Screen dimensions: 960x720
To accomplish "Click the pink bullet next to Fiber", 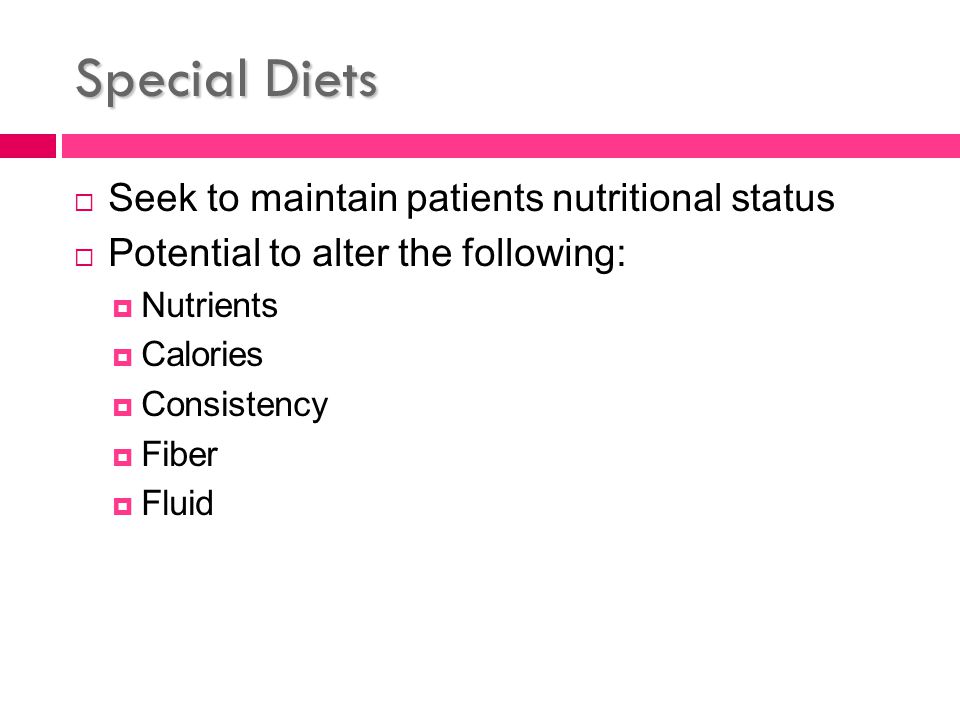I will (122, 457).
